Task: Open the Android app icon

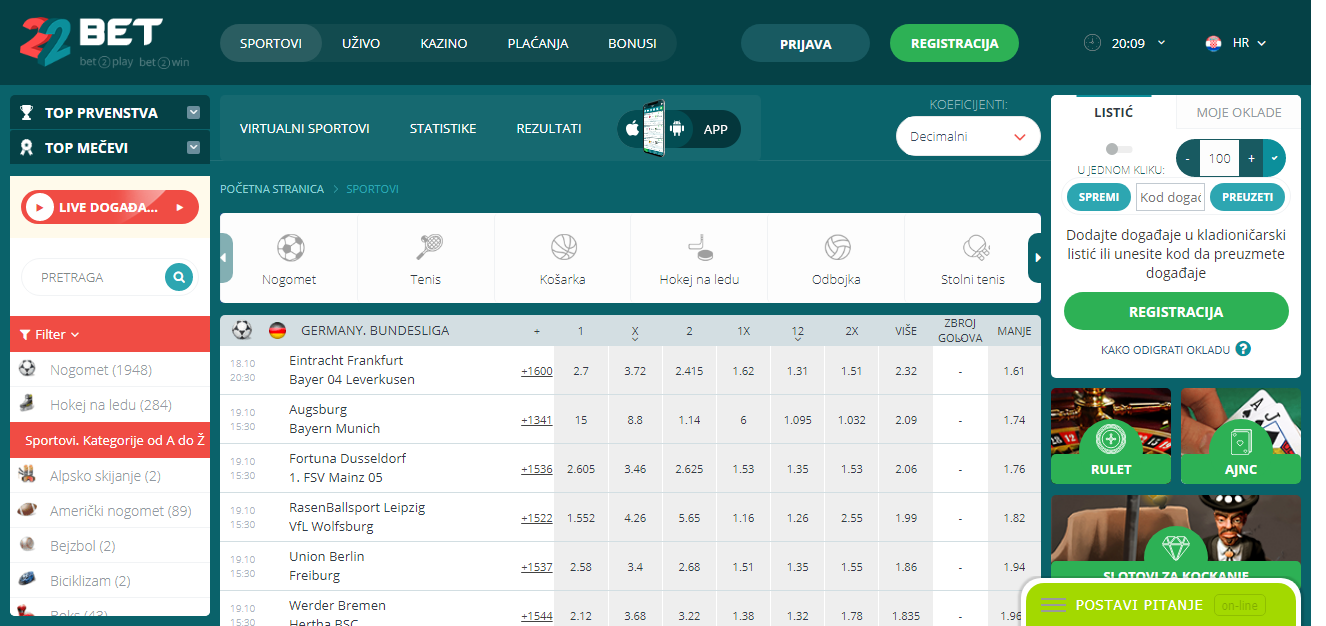Action: point(678,129)
